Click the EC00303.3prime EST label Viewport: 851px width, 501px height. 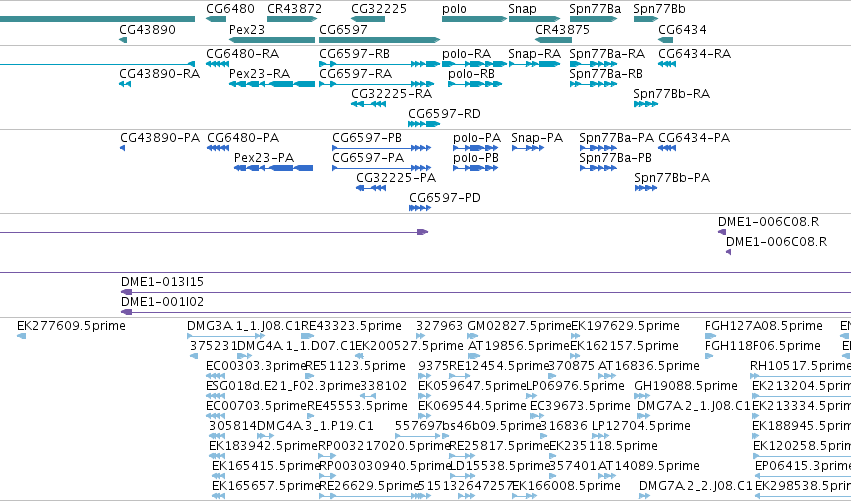click(x=257, y=366)
